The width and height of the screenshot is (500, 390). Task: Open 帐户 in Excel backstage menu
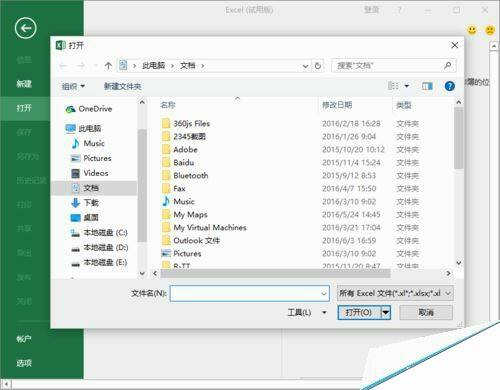point(24,339)
